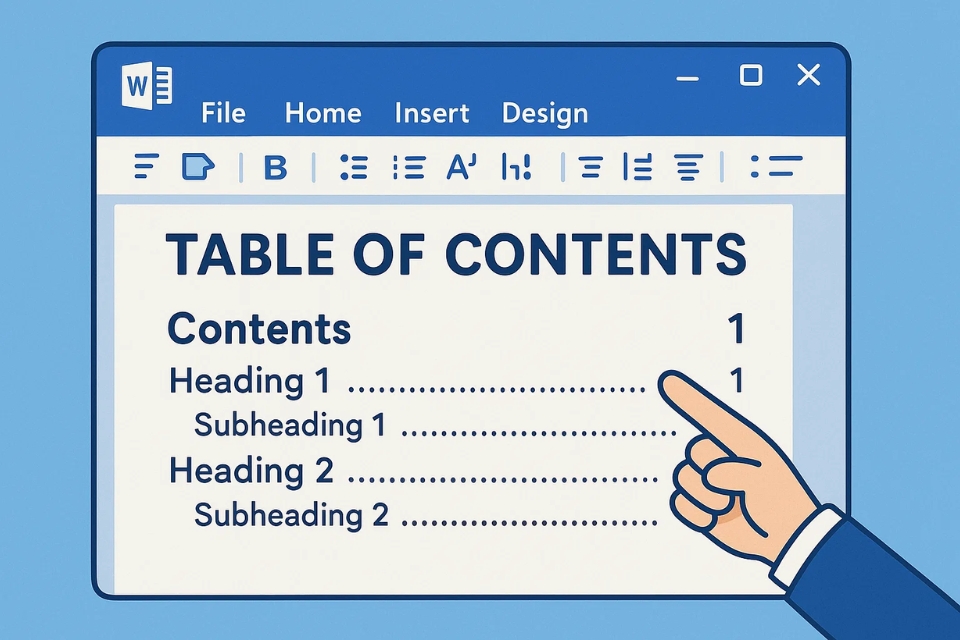Click the tapered-lines icon before the last separator

(x=687, y=168)
